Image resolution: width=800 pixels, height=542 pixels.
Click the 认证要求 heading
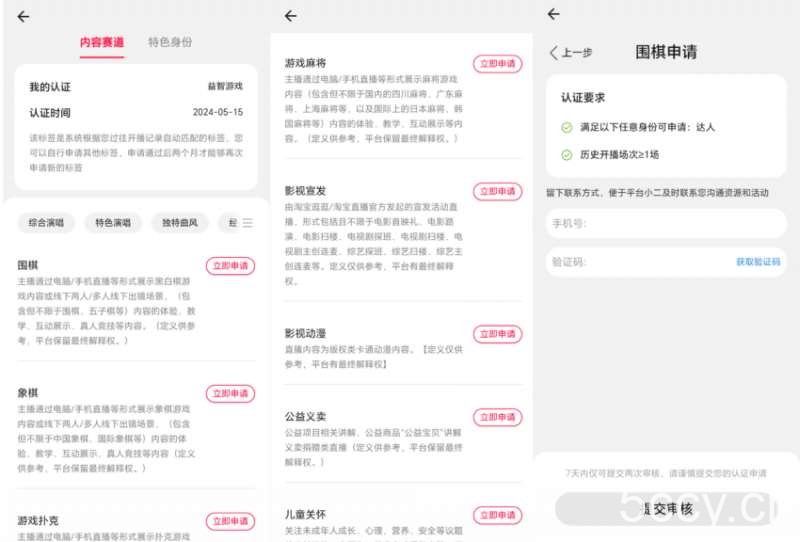(583, 97)
